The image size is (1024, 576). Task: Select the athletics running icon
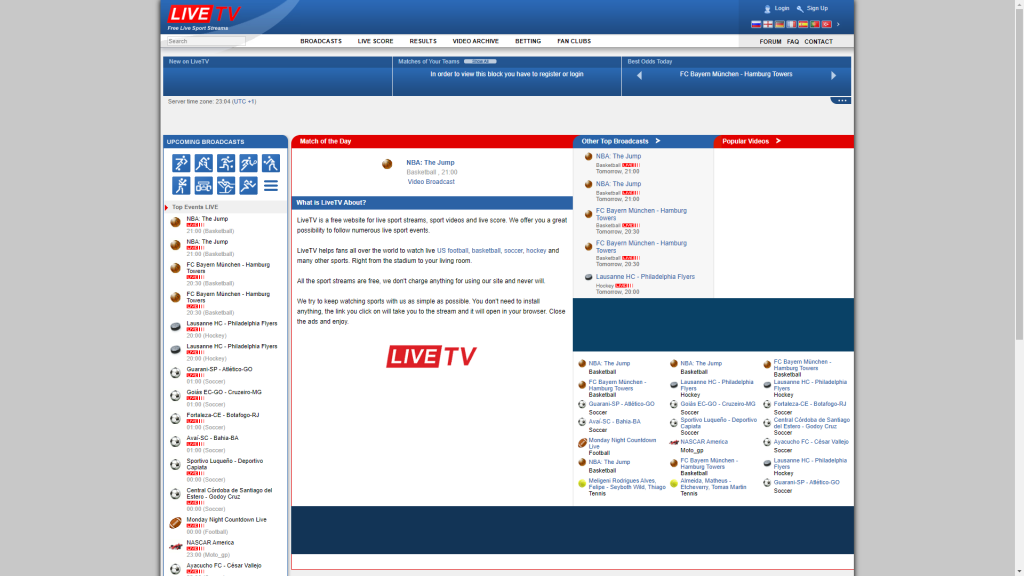[248, 185]
